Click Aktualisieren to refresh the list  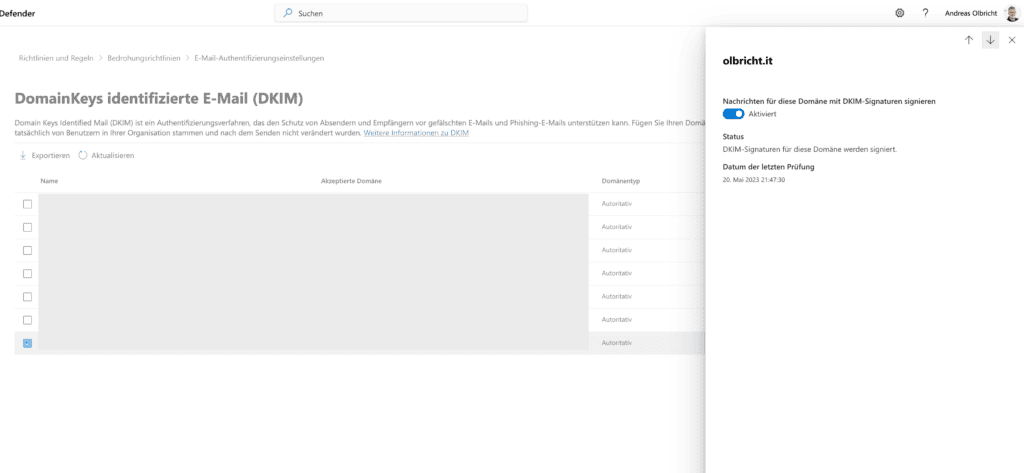point(106,155)
